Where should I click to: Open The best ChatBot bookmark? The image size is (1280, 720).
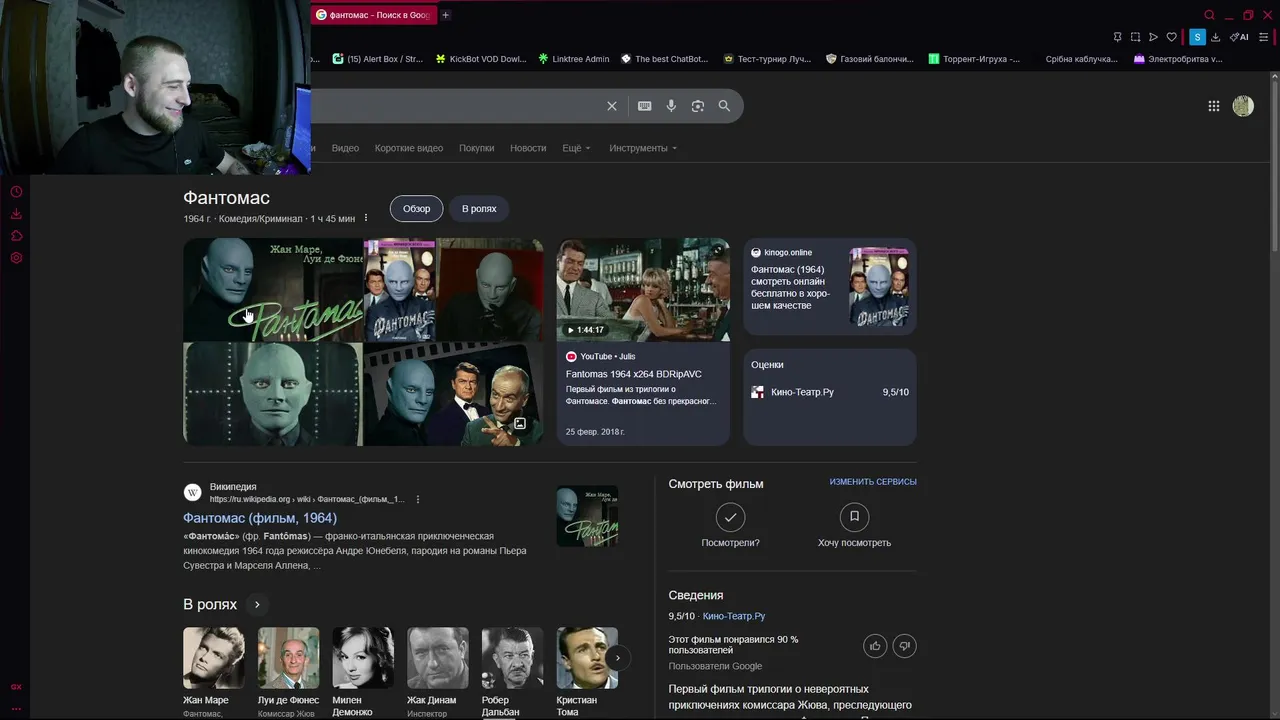tap(665, 59)
